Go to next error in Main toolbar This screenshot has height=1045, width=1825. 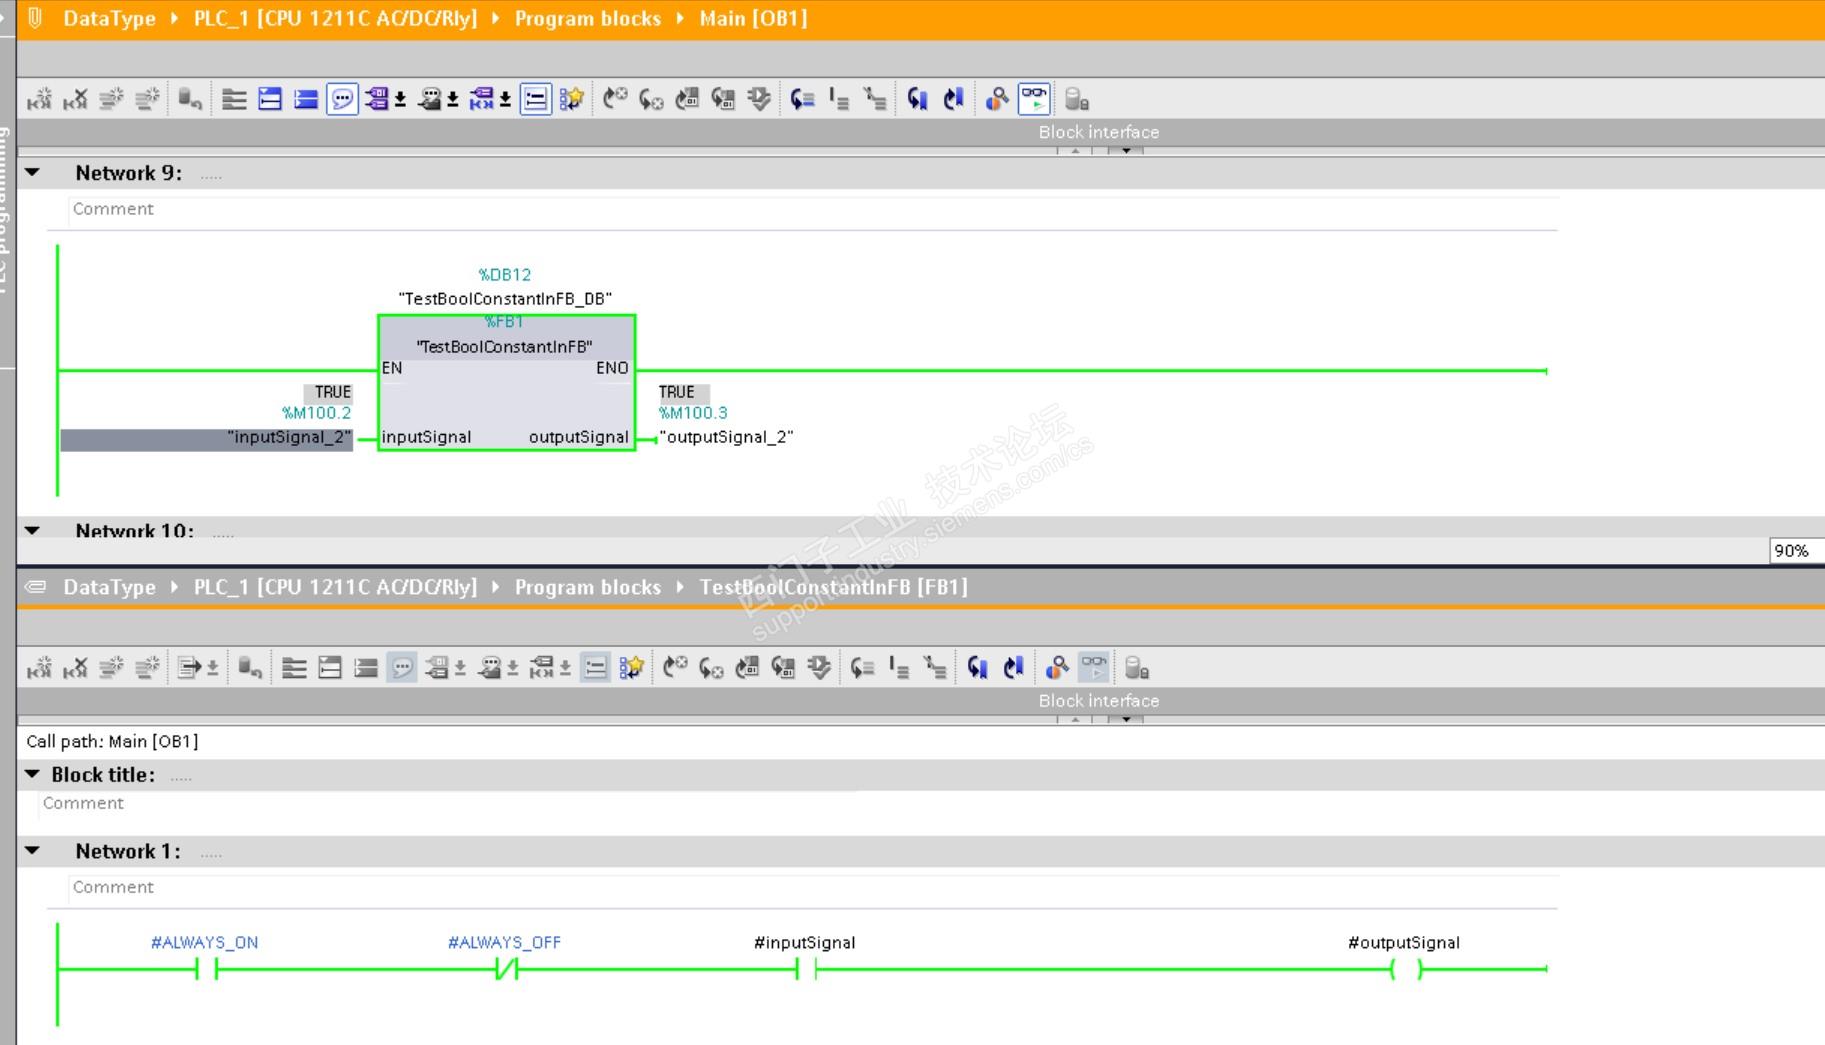point(651,99)
